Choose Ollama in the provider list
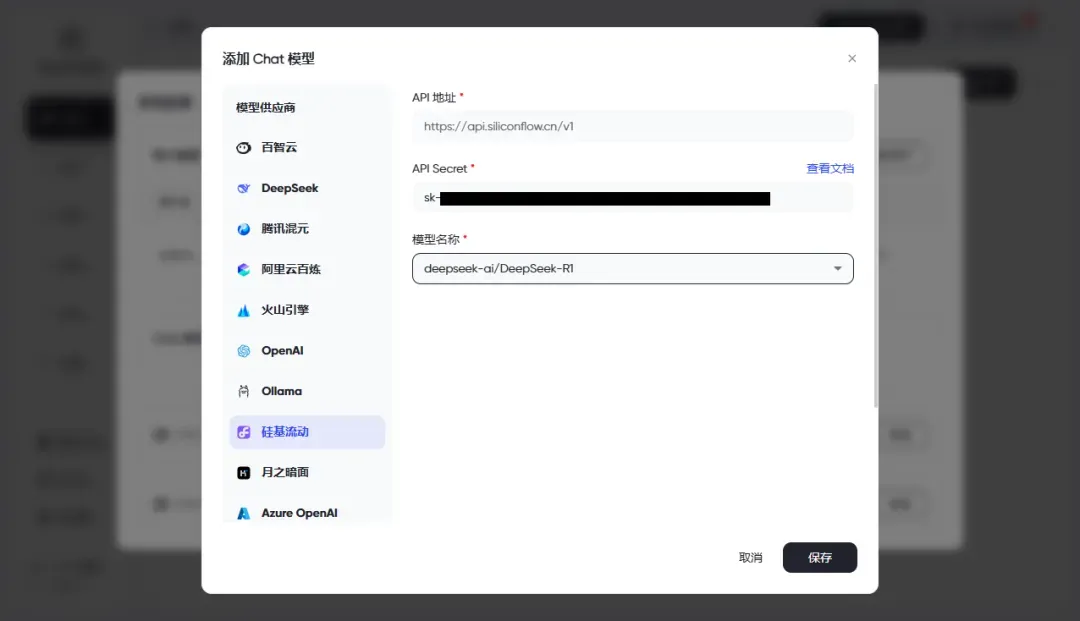 pyautogui.click(x=307, y=392)
